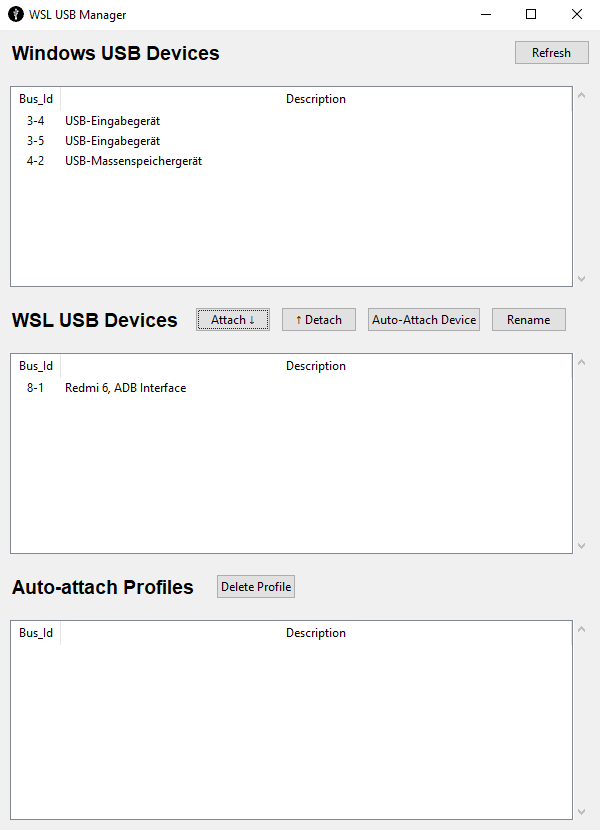
Task: Delete the auto-attach profile
Action: tap(256, 587)
